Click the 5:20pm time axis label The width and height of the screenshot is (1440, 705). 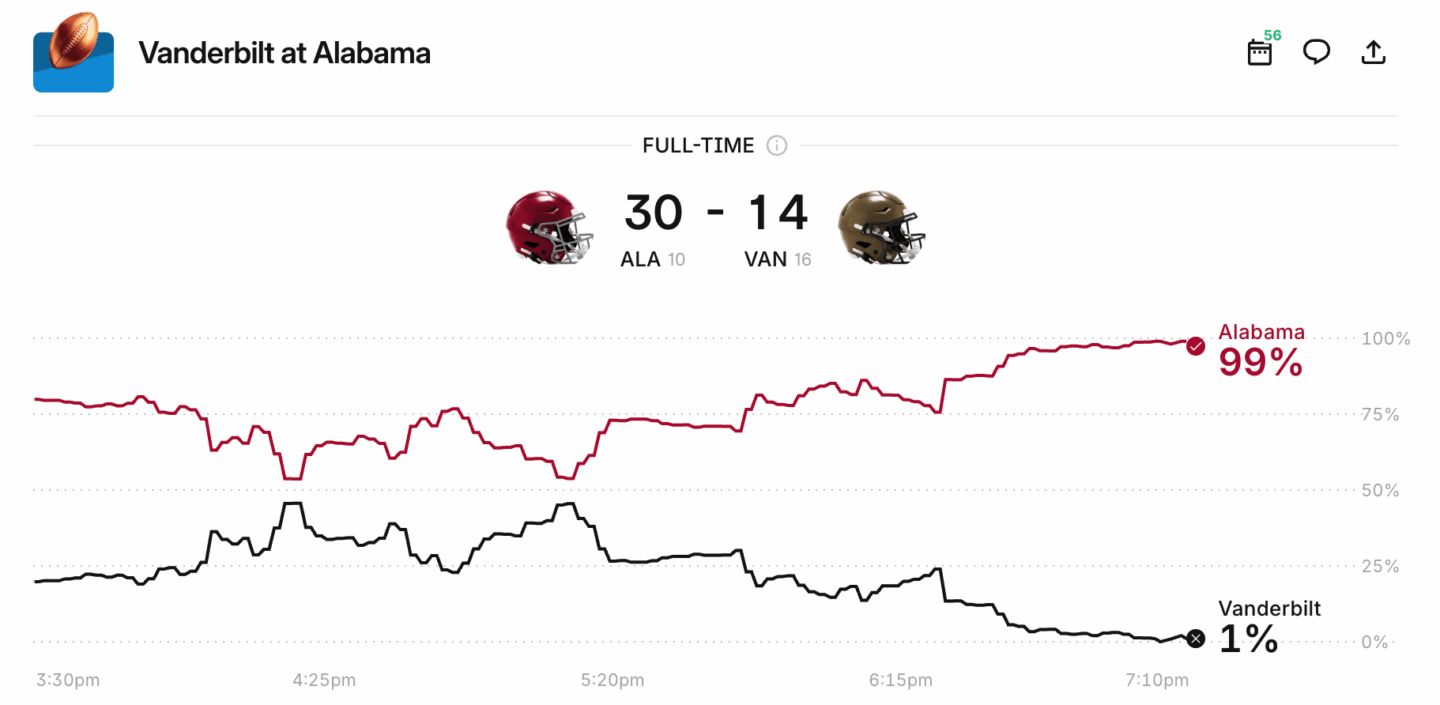tap(612, 681)
